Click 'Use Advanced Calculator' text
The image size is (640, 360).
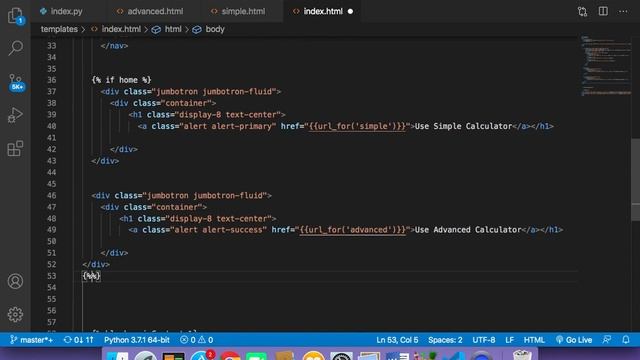[x=468, y=230]
